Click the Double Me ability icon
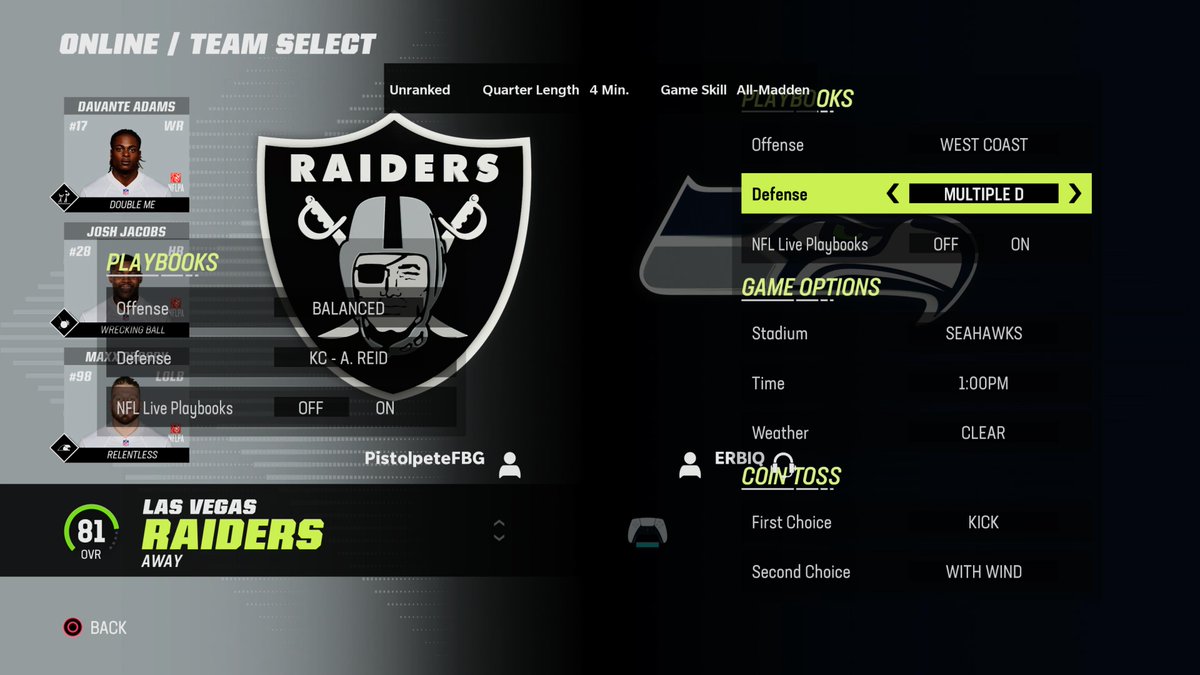Screen dimensions: 1200x675 point(66,197)
